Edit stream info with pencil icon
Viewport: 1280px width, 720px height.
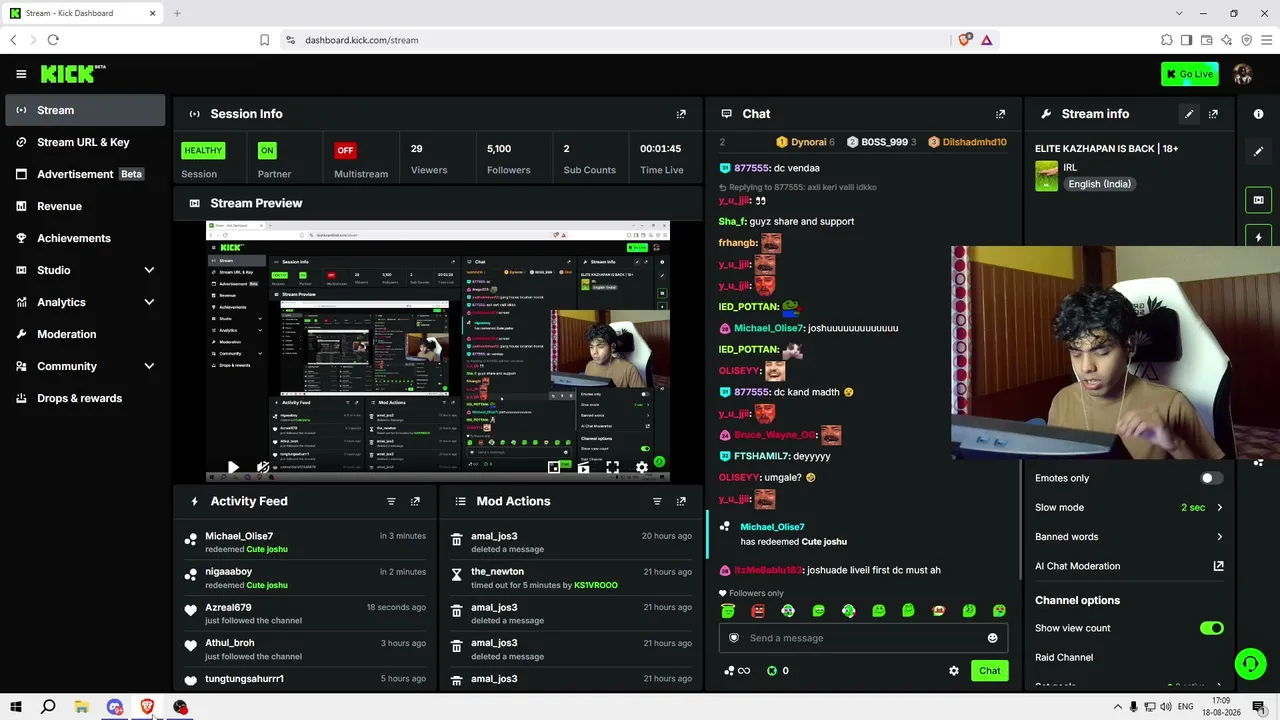(x=1189, y=114)
